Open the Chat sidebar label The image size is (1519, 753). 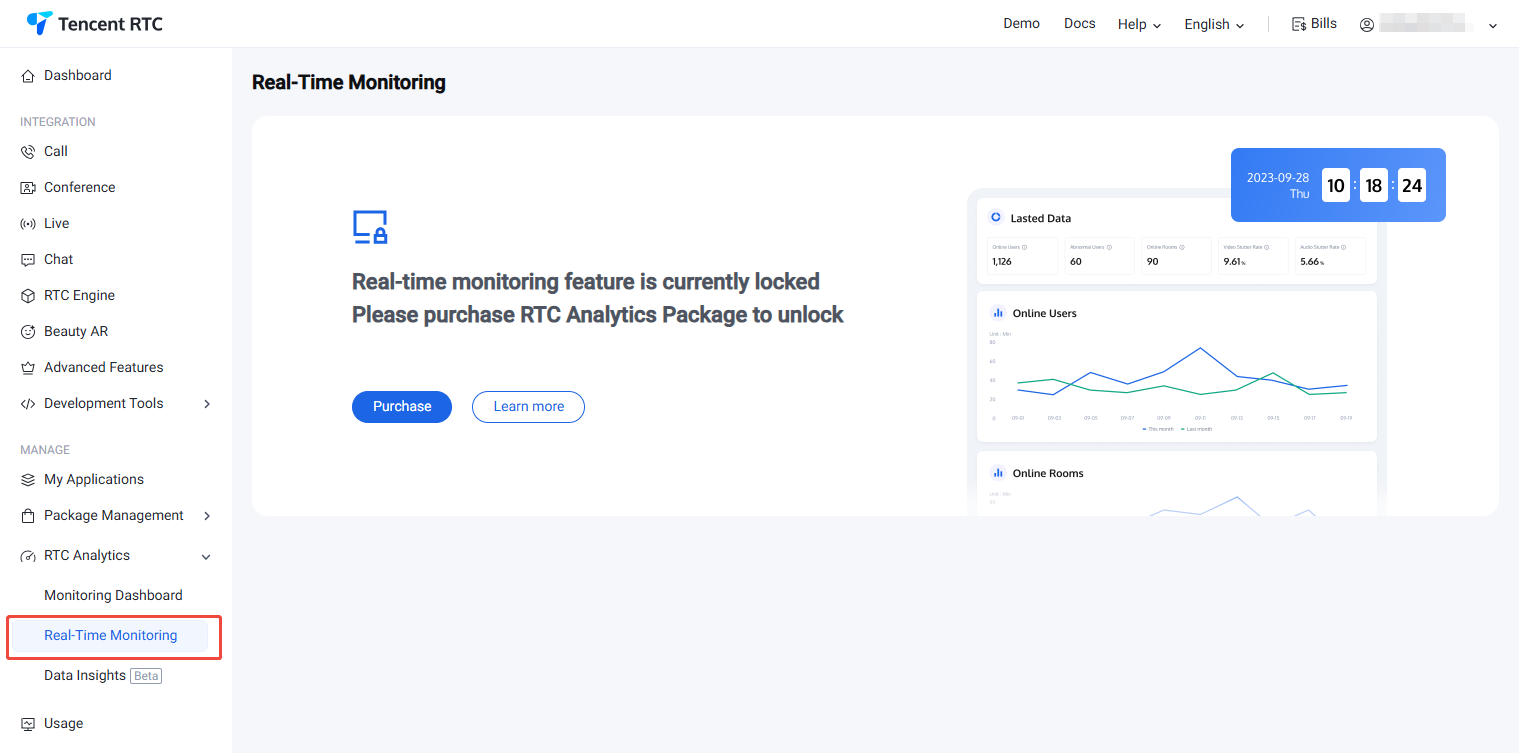click(x=59, y=260)
